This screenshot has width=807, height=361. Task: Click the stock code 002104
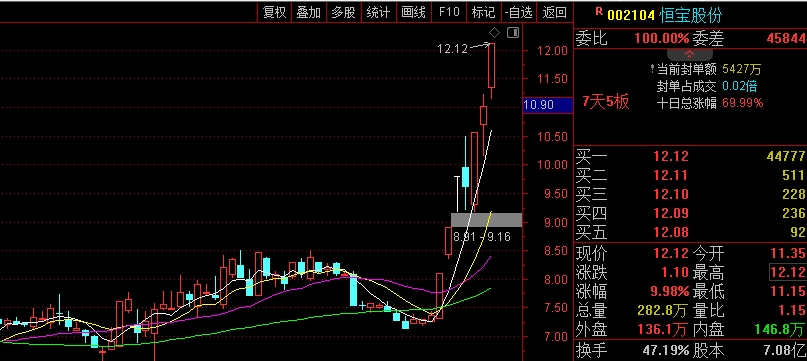coord(631,15)
